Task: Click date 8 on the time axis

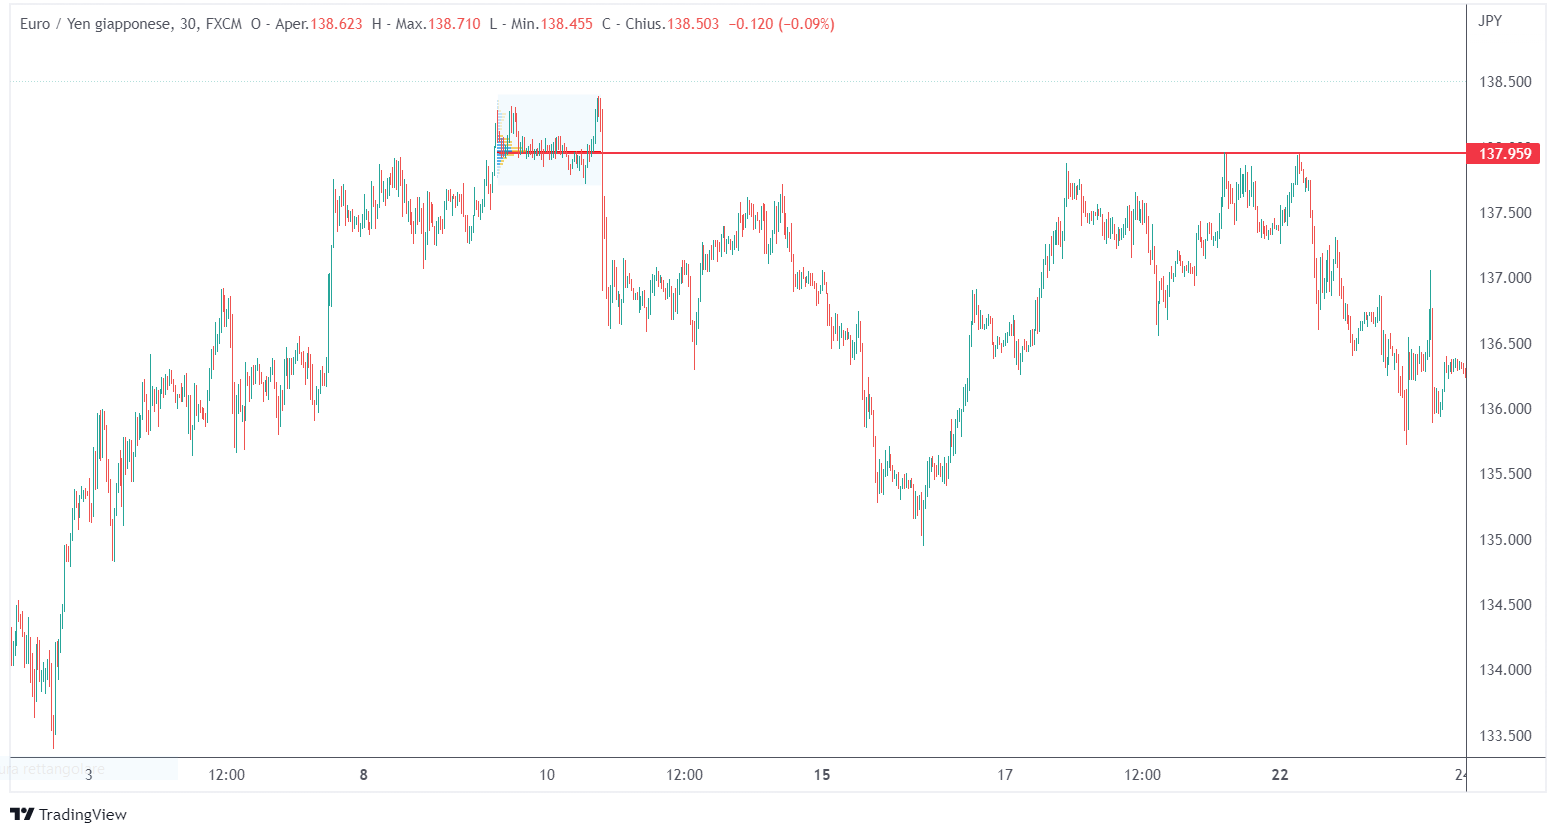Action: [x=364, y=775]
